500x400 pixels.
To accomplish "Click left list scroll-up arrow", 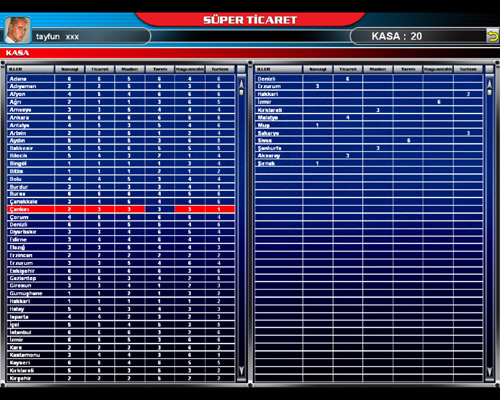I will (x=241, y=83).
